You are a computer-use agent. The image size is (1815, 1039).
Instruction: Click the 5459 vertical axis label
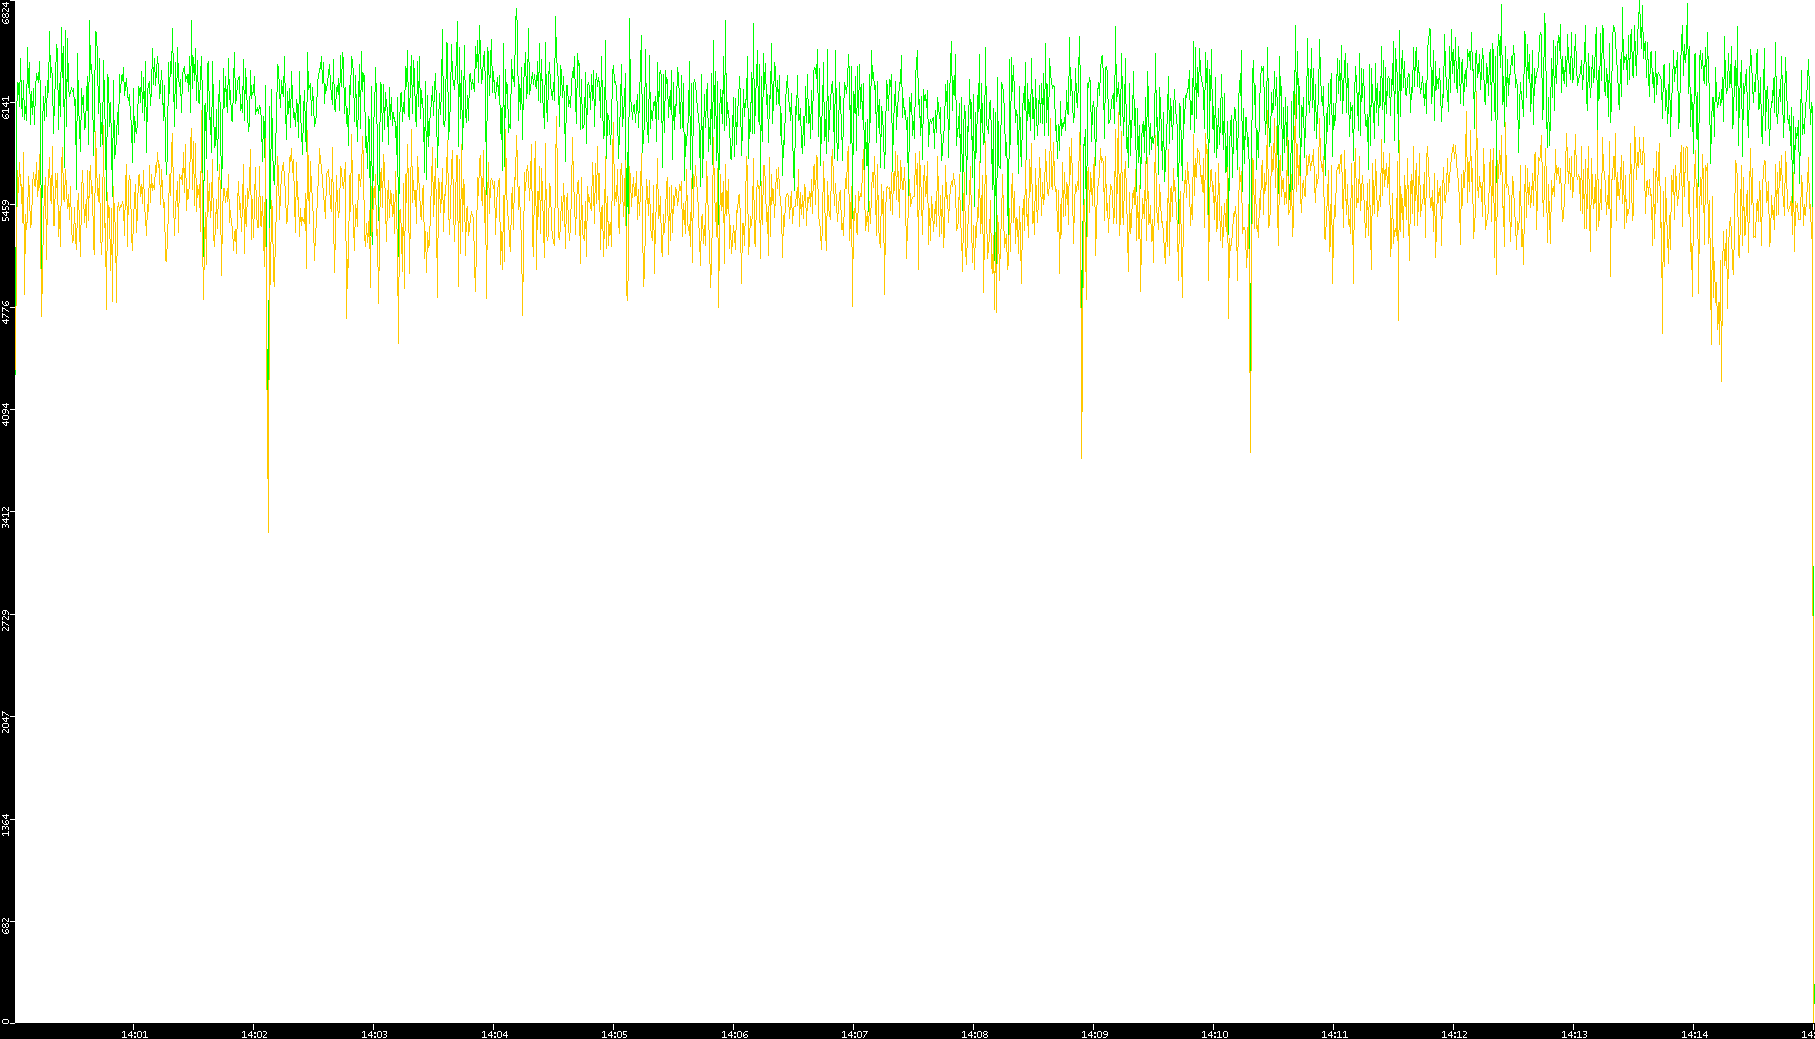(x=7, y=210)
